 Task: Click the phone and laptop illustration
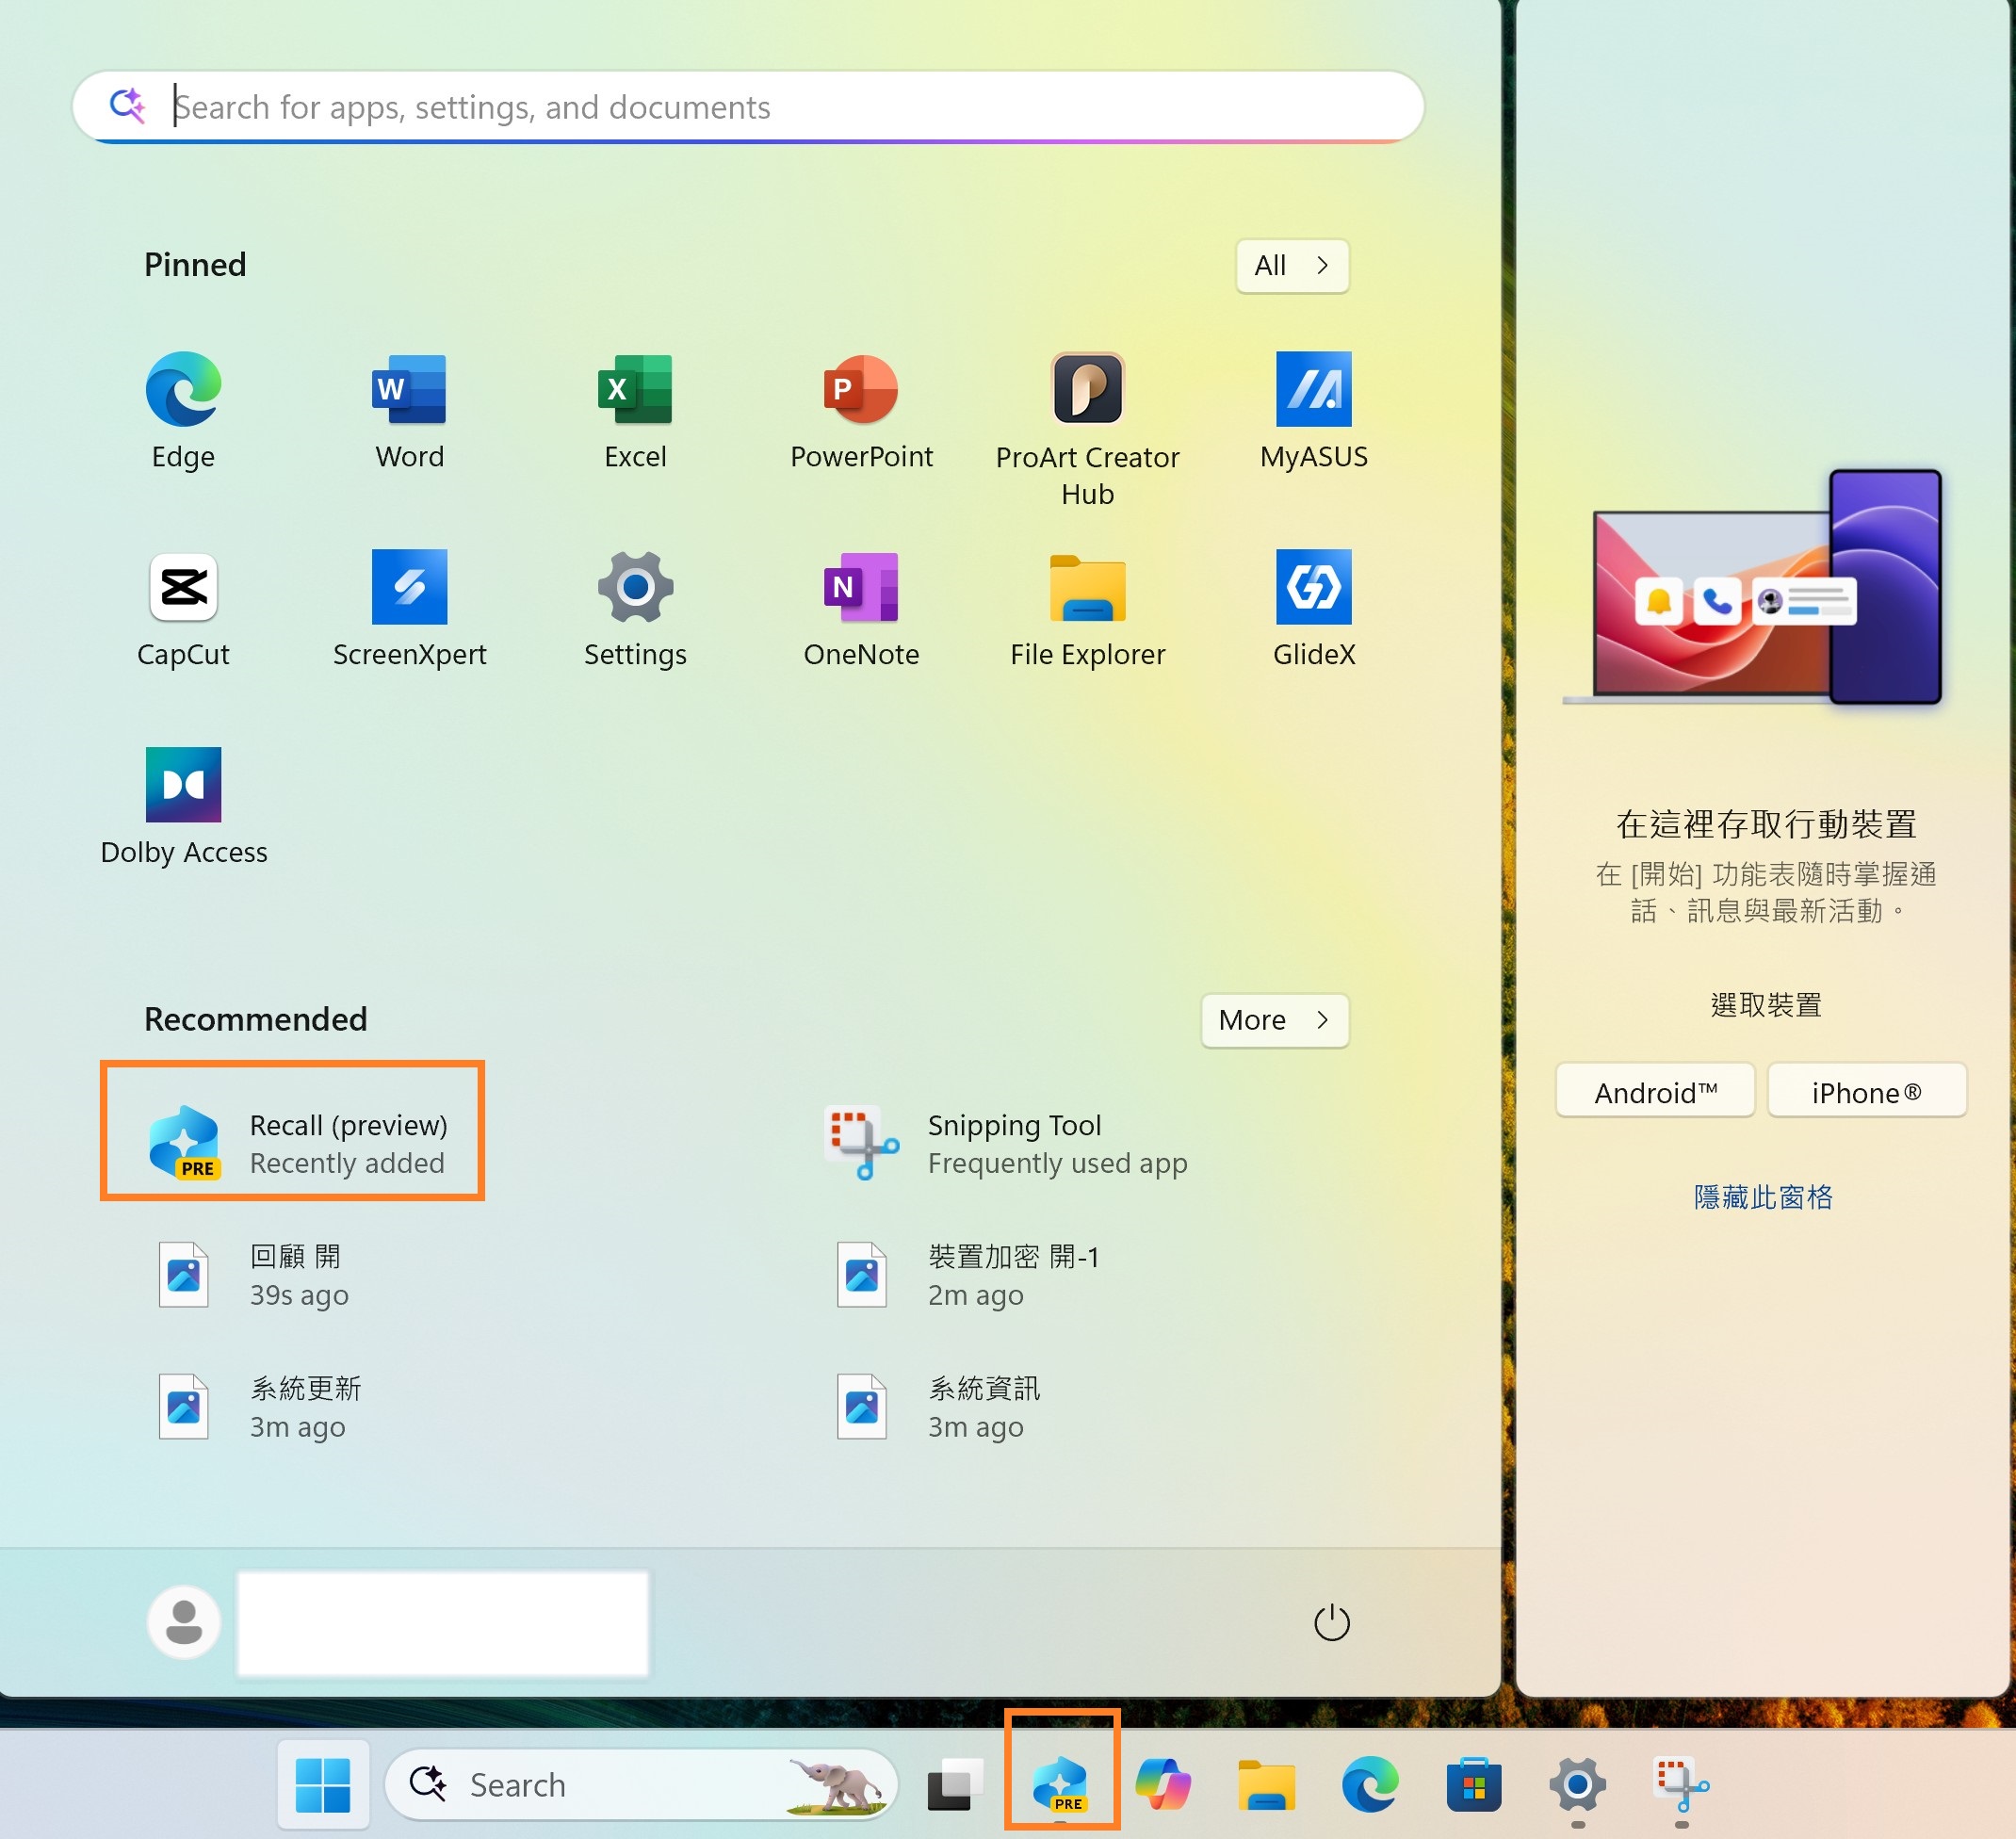click(x=1752, y=588)
